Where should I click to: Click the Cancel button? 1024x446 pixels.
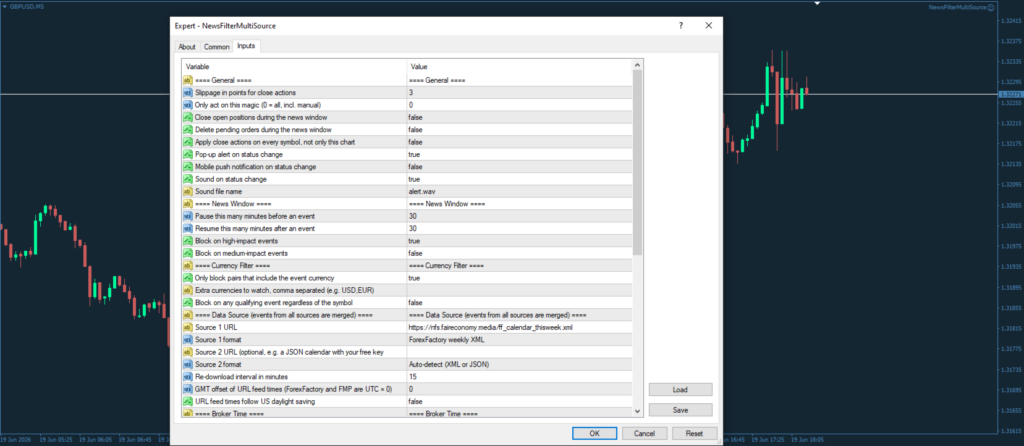coord(645,433)
